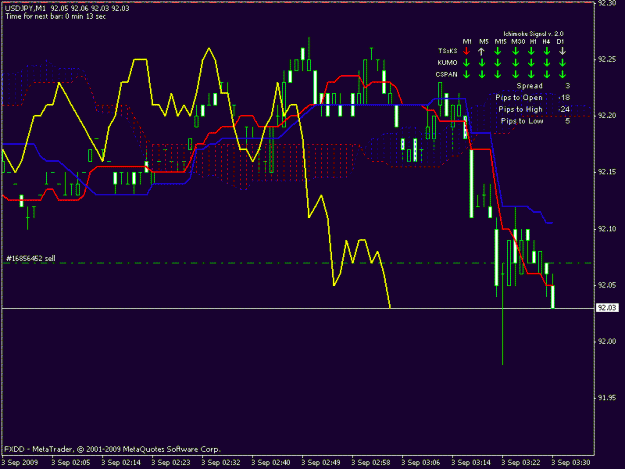Click the Pips to High value -24
This screenshot has width=625, height=469.
564,109
